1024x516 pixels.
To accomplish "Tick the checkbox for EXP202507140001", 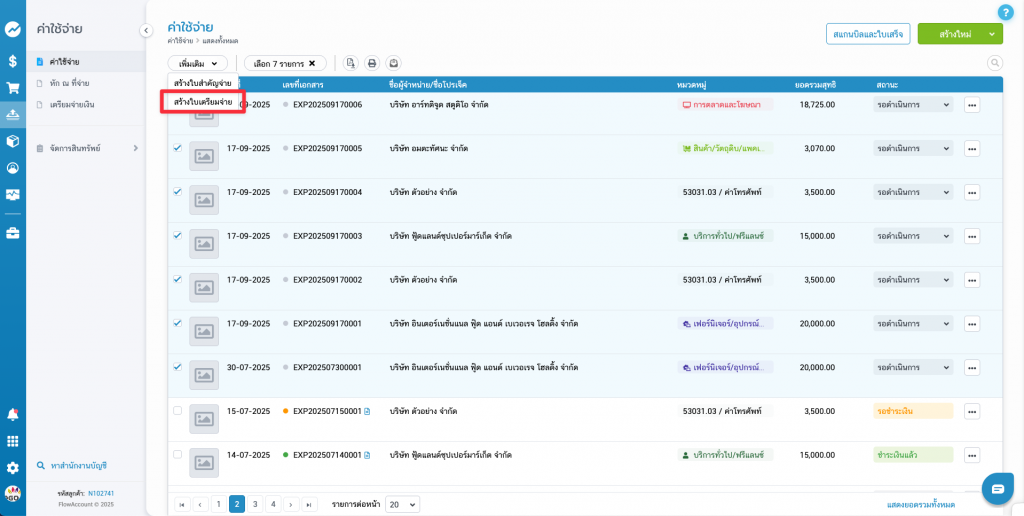I will [x=177, y=454].
